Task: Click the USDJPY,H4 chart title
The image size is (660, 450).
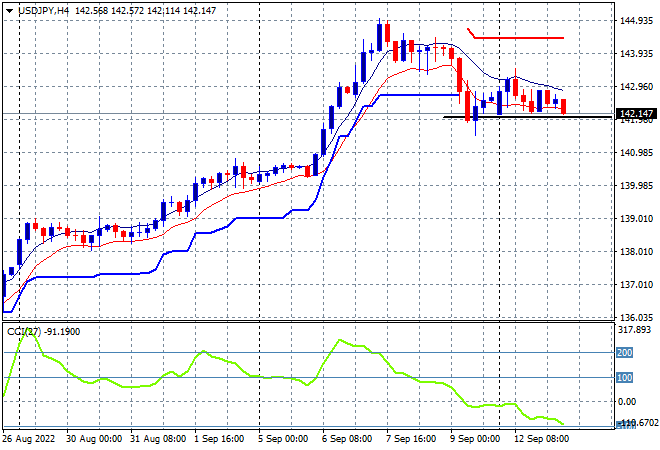Action: [x=43, y=11]
